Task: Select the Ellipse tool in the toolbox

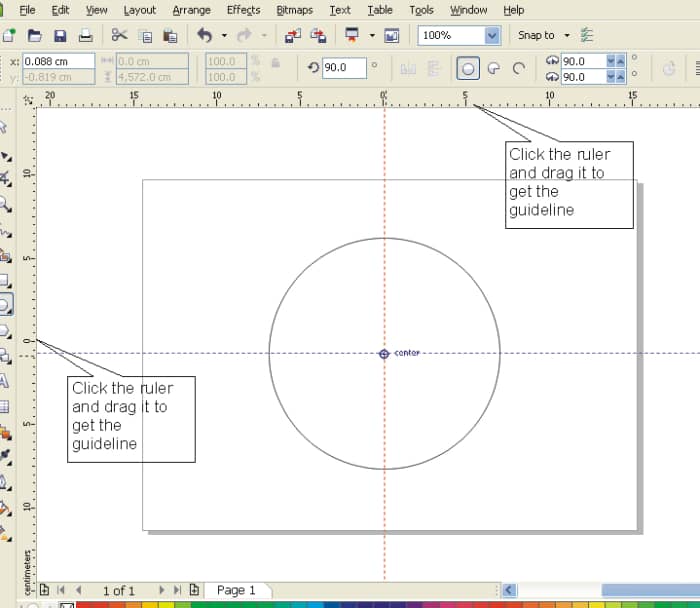Action: 5,305
